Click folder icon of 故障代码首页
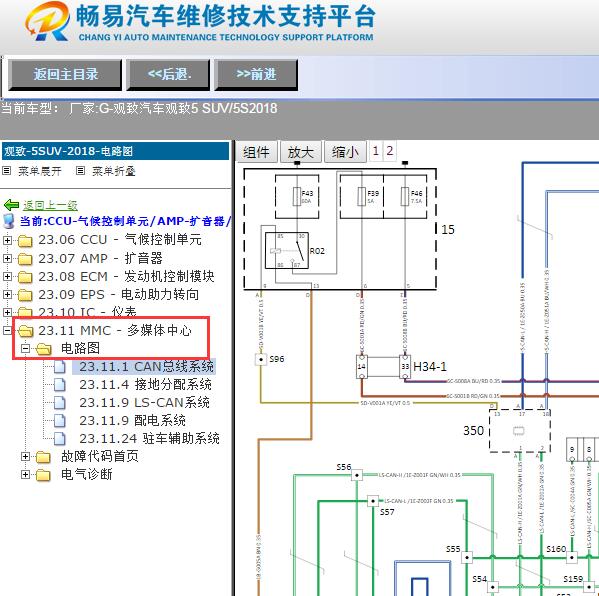This screenshot has height=596, width=599. click(43, 457)
